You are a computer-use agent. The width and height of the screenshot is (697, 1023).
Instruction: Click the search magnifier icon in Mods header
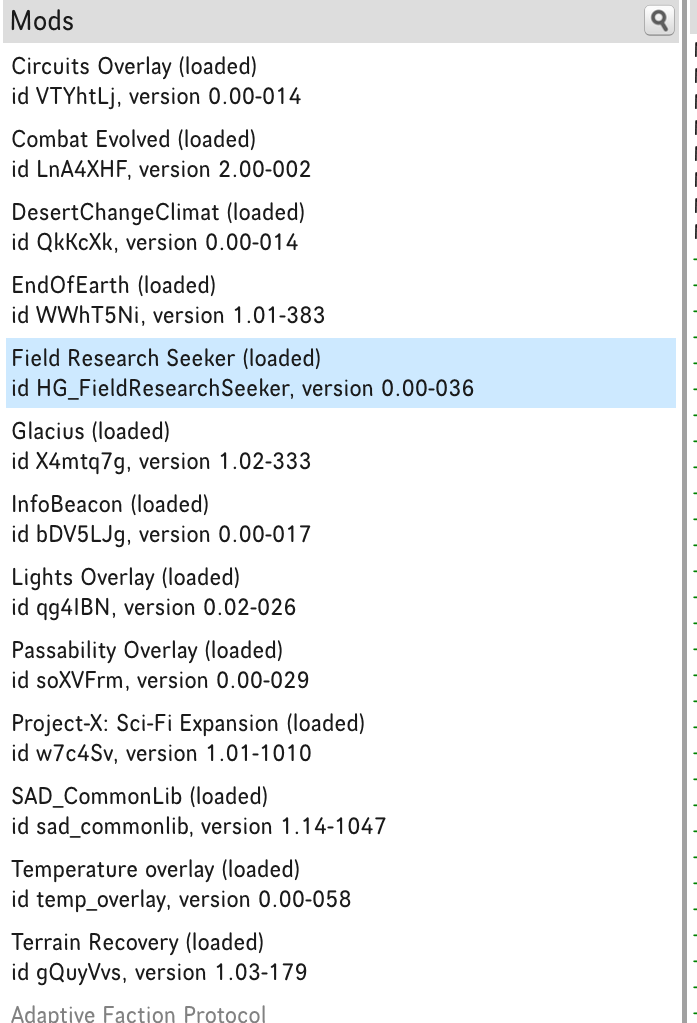tap(660, 20)
